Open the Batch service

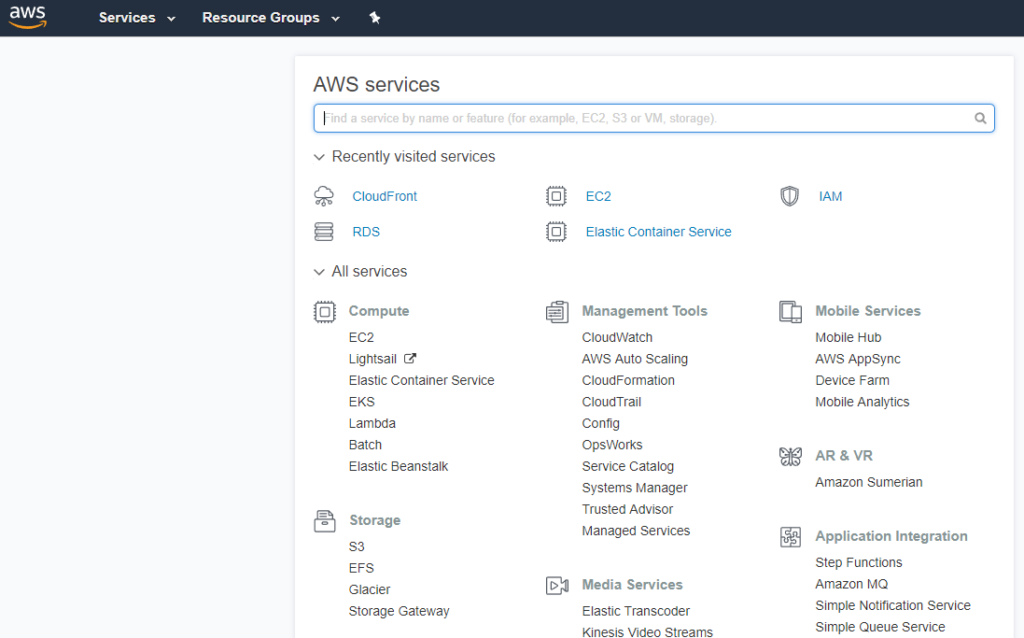tap(365, 445)
